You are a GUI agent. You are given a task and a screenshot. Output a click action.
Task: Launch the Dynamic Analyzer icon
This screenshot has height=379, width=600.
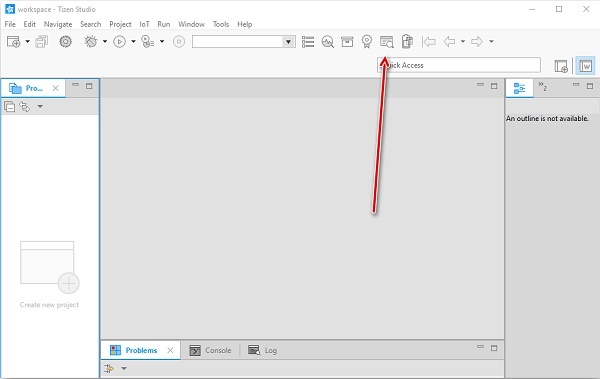coord(328,41)
